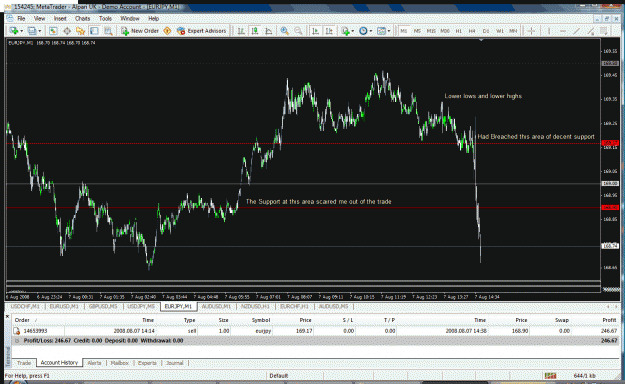Screen dimensions: 625x384
Task: Open the Alerts terminal tab
Action: coord(94,363)
